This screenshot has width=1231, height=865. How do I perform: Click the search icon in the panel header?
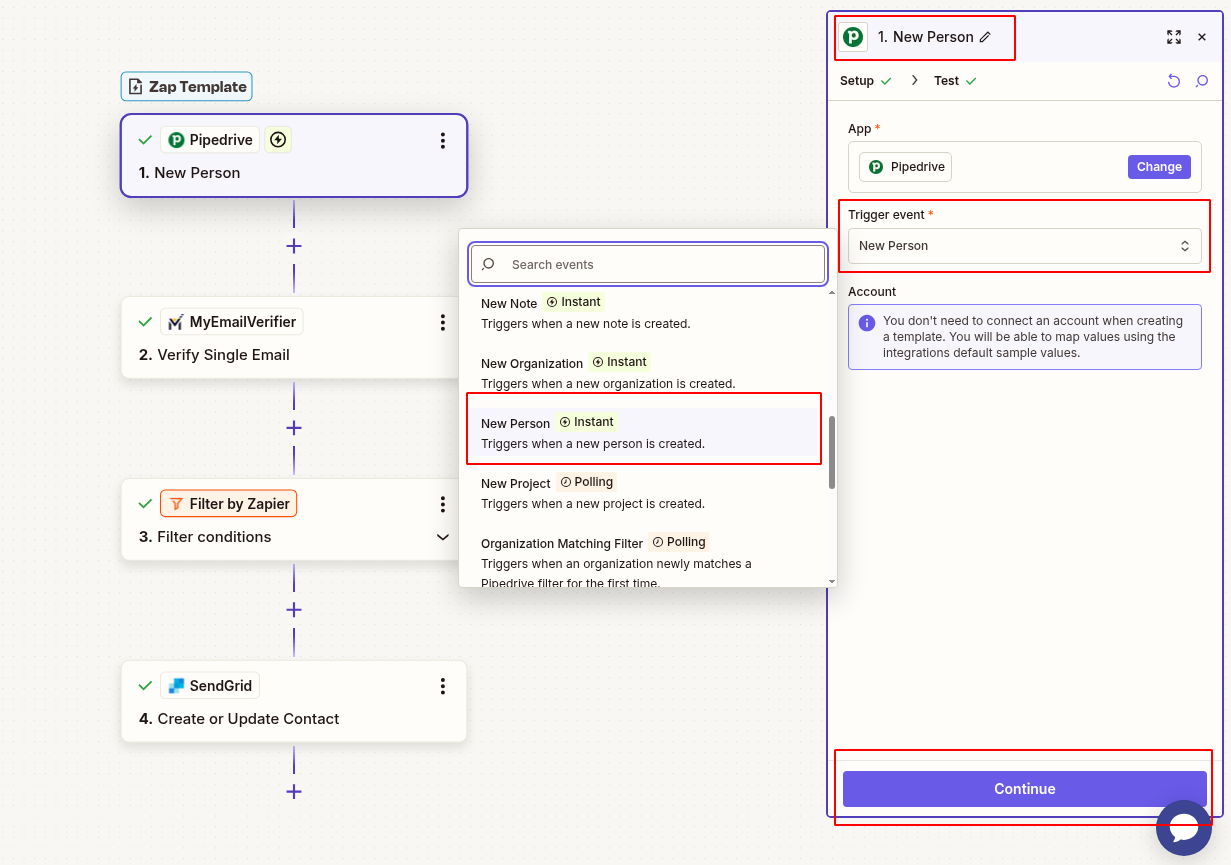(x=1202, y=80)
